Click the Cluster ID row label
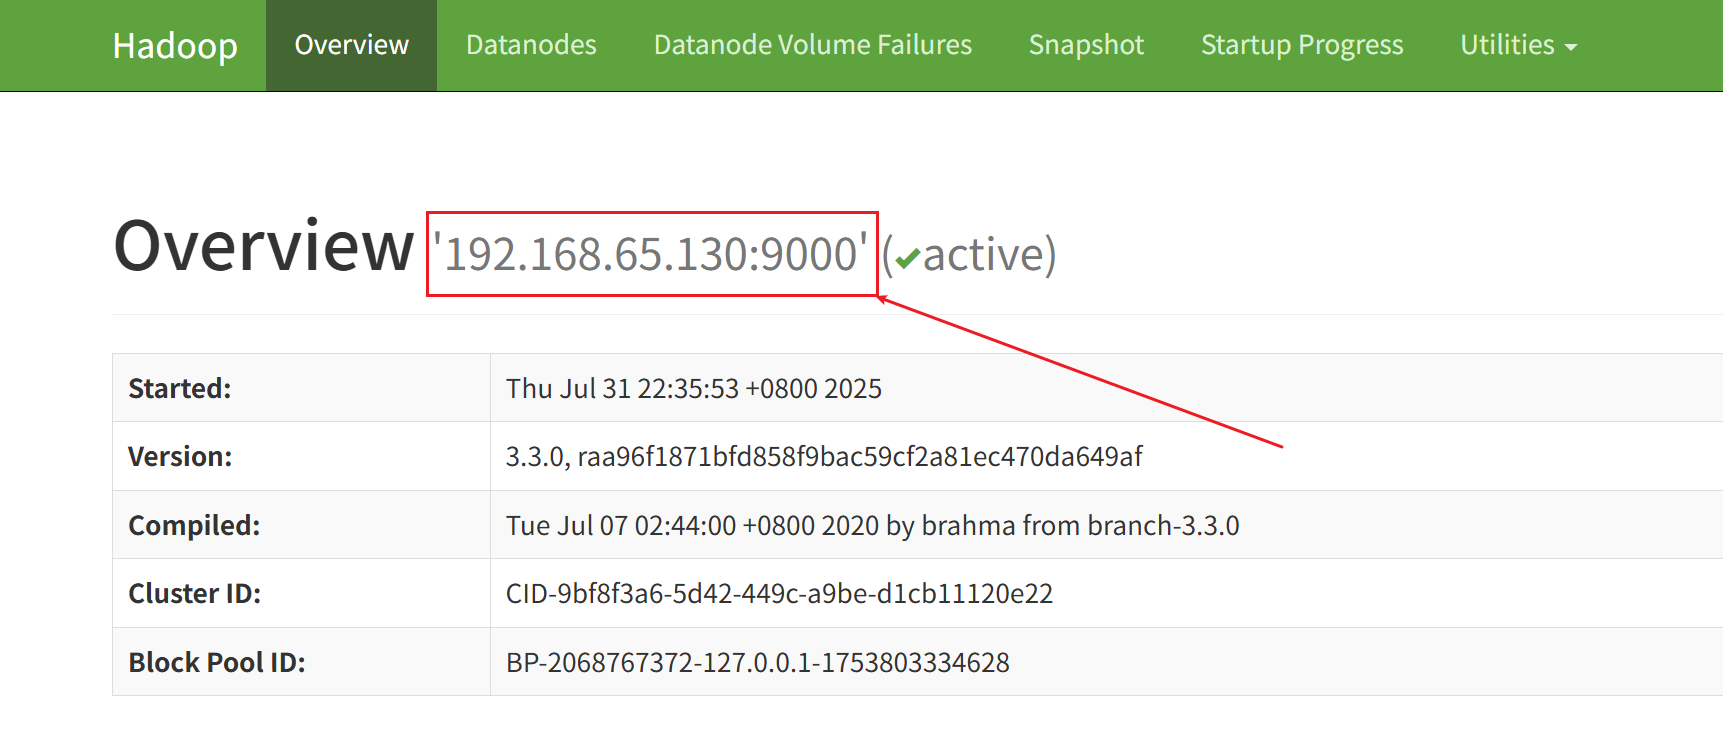The height and width of the screenshot is (732, 1723). 195,594
